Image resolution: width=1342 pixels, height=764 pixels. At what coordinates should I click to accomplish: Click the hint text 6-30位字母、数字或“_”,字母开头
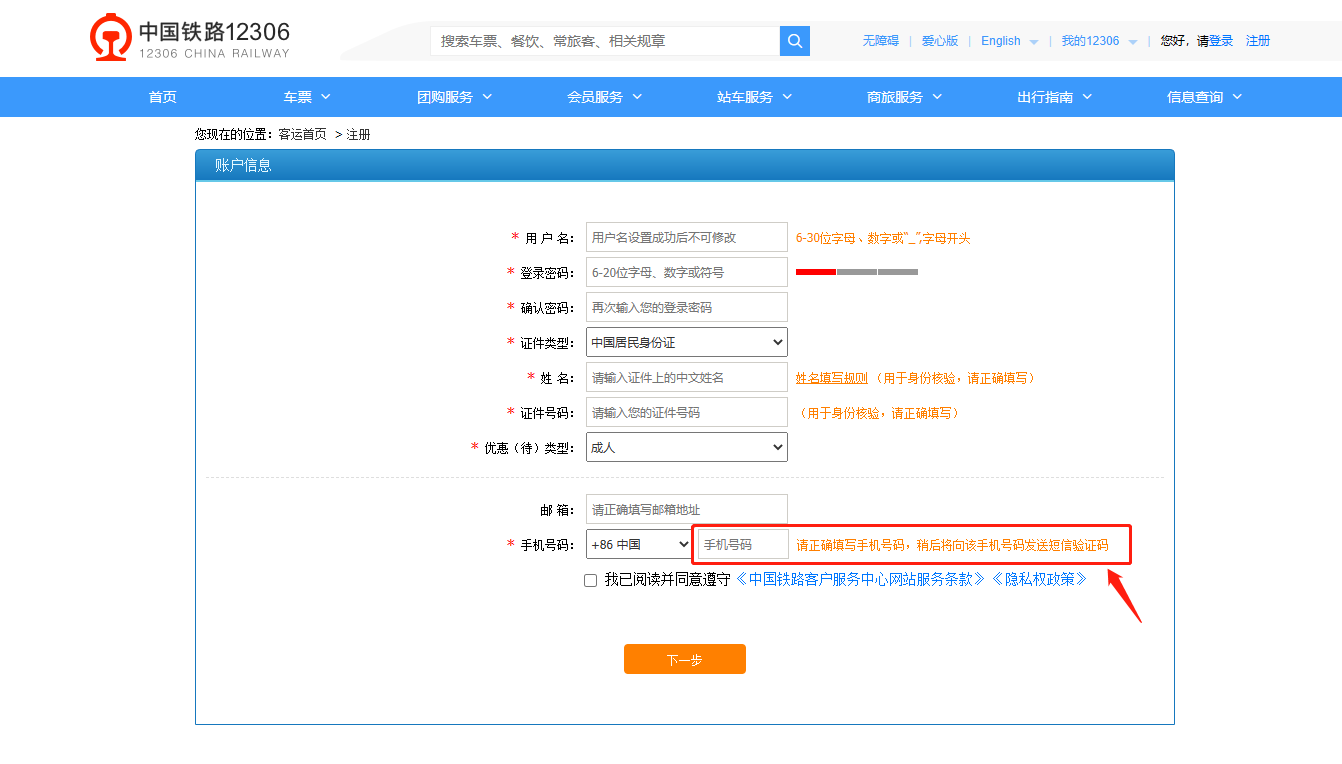tap(883, 238)
